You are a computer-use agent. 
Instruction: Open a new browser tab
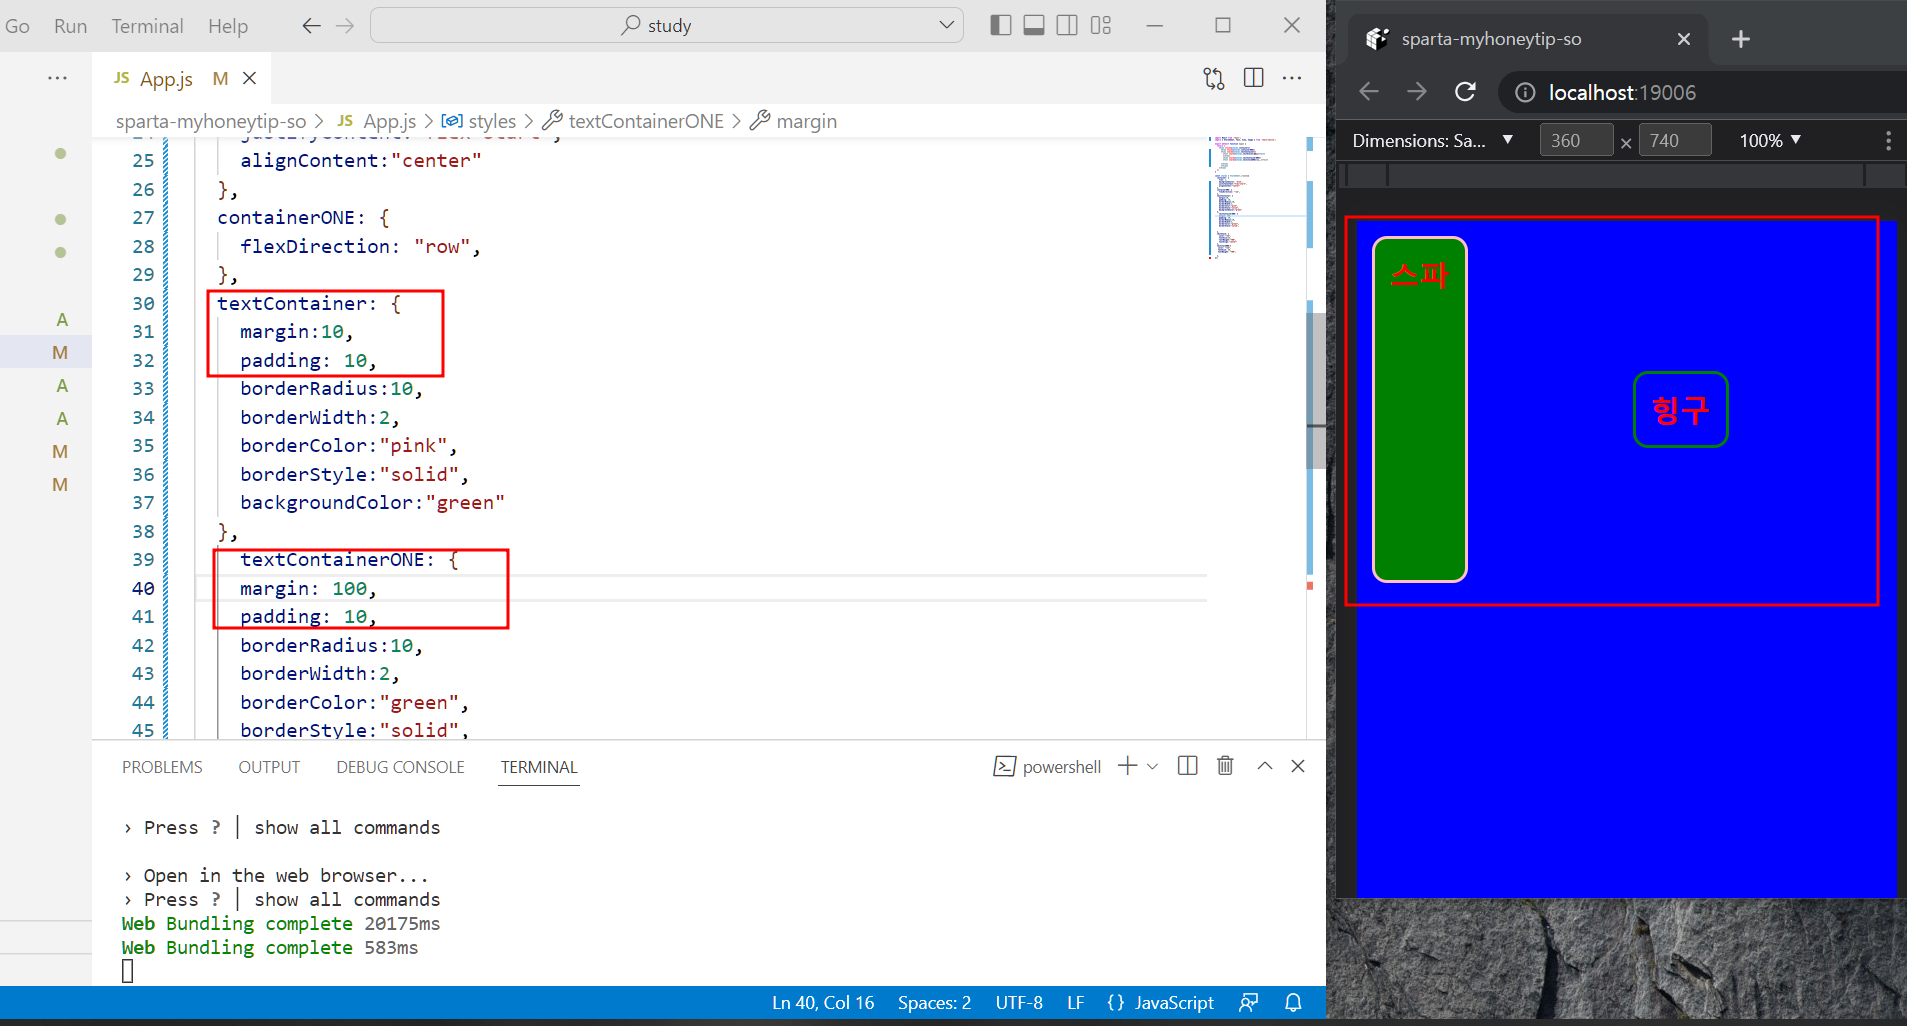[1741, 39]
